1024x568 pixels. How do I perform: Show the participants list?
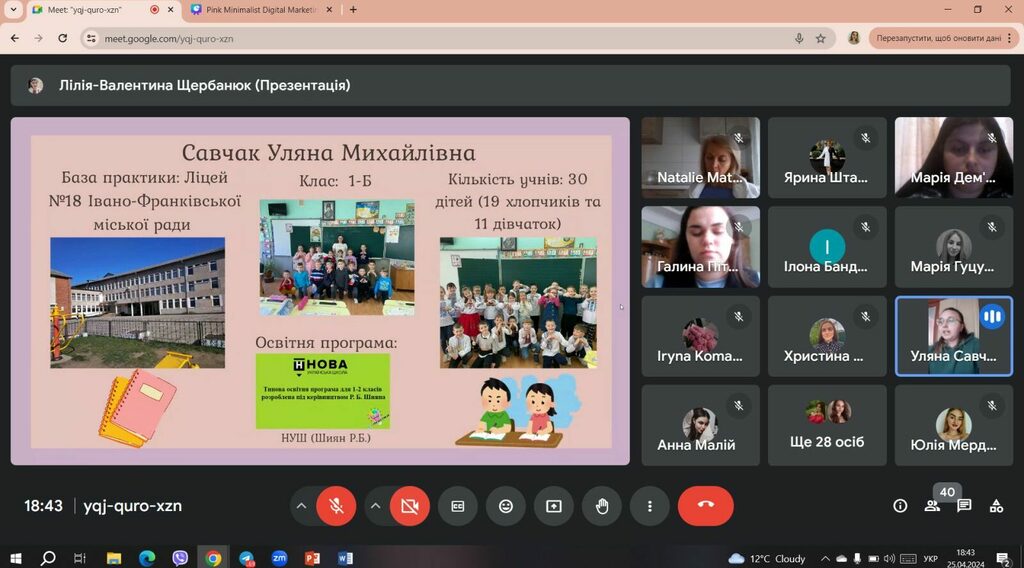(933, 506)
